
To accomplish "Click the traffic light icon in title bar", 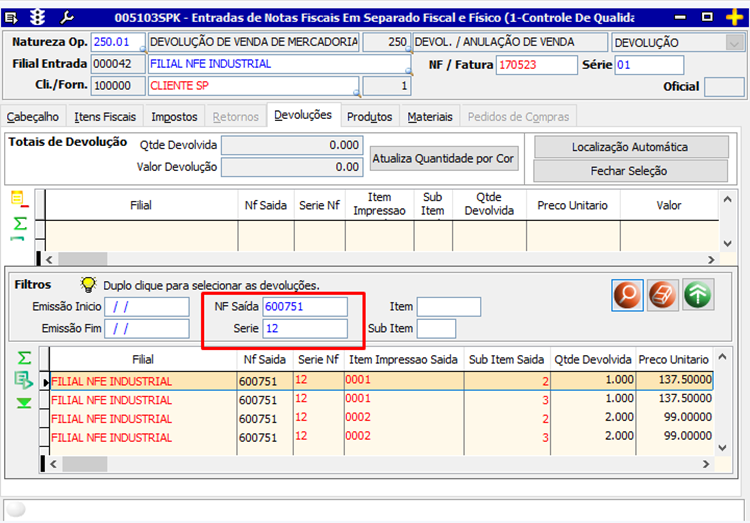I will coord(39,17).
